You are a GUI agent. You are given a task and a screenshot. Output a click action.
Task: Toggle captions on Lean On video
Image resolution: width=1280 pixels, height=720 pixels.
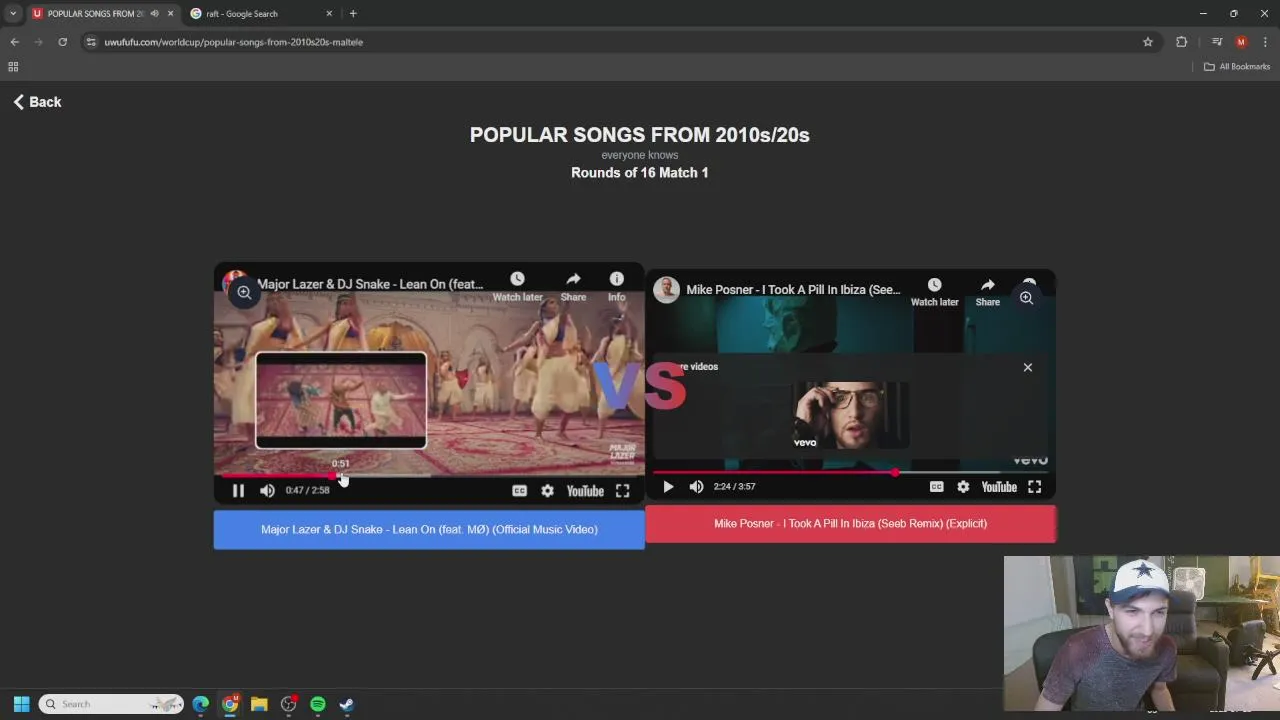pyautogui.click(x=519, y=490)
